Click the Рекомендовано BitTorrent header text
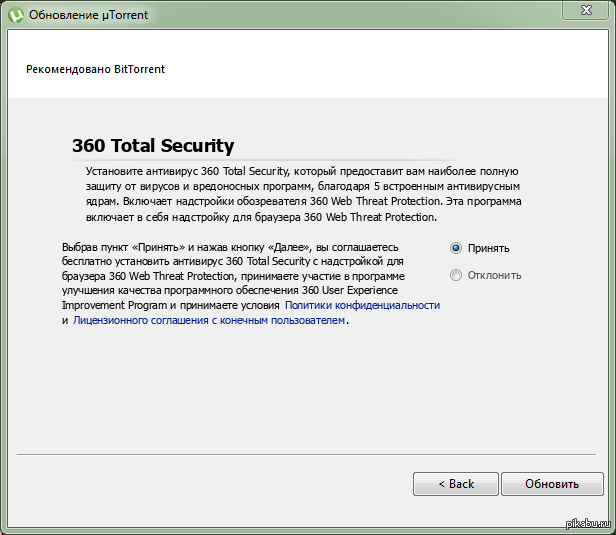 click(x=95, y=70)
